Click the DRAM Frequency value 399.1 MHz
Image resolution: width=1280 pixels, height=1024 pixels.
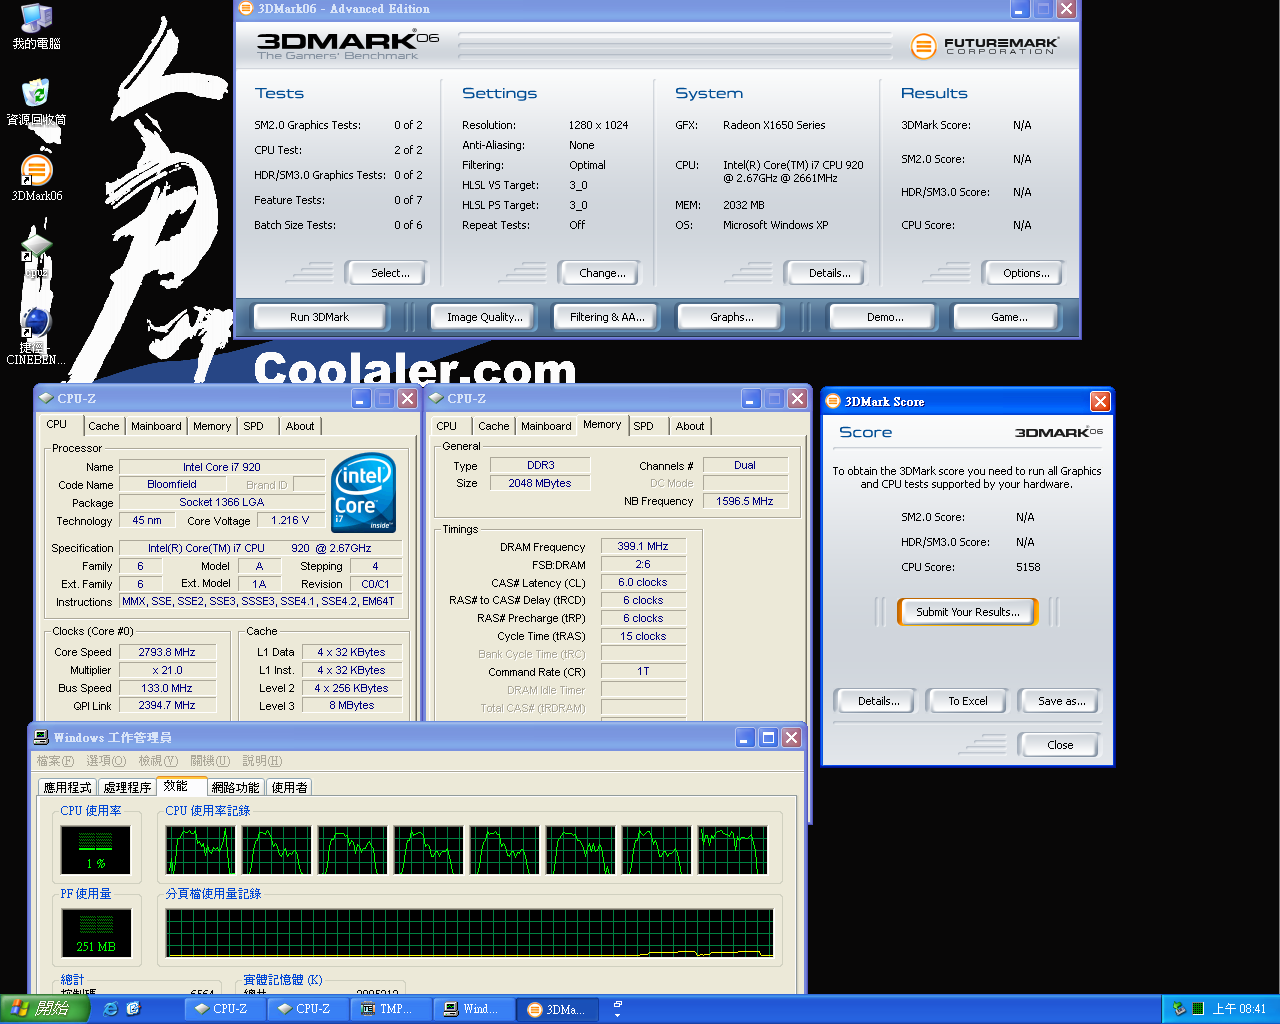point(643,547)
